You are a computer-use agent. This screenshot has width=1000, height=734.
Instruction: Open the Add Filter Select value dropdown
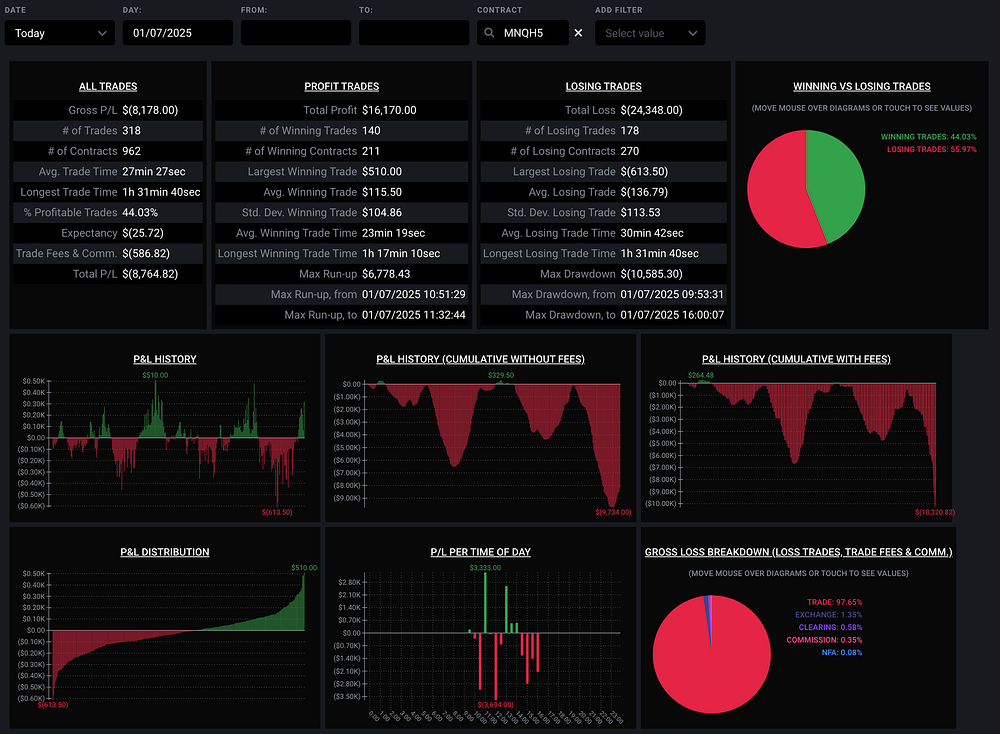tap(650, 33)
